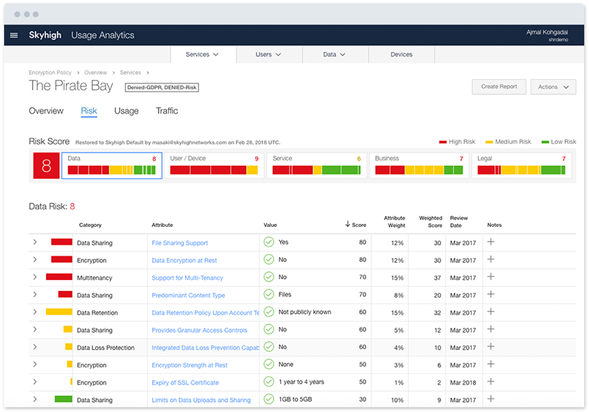589x412 pixels.
Task: Click the Denied-GDPR, DENIED-Risk tag
Action: (x=162, y=88)
